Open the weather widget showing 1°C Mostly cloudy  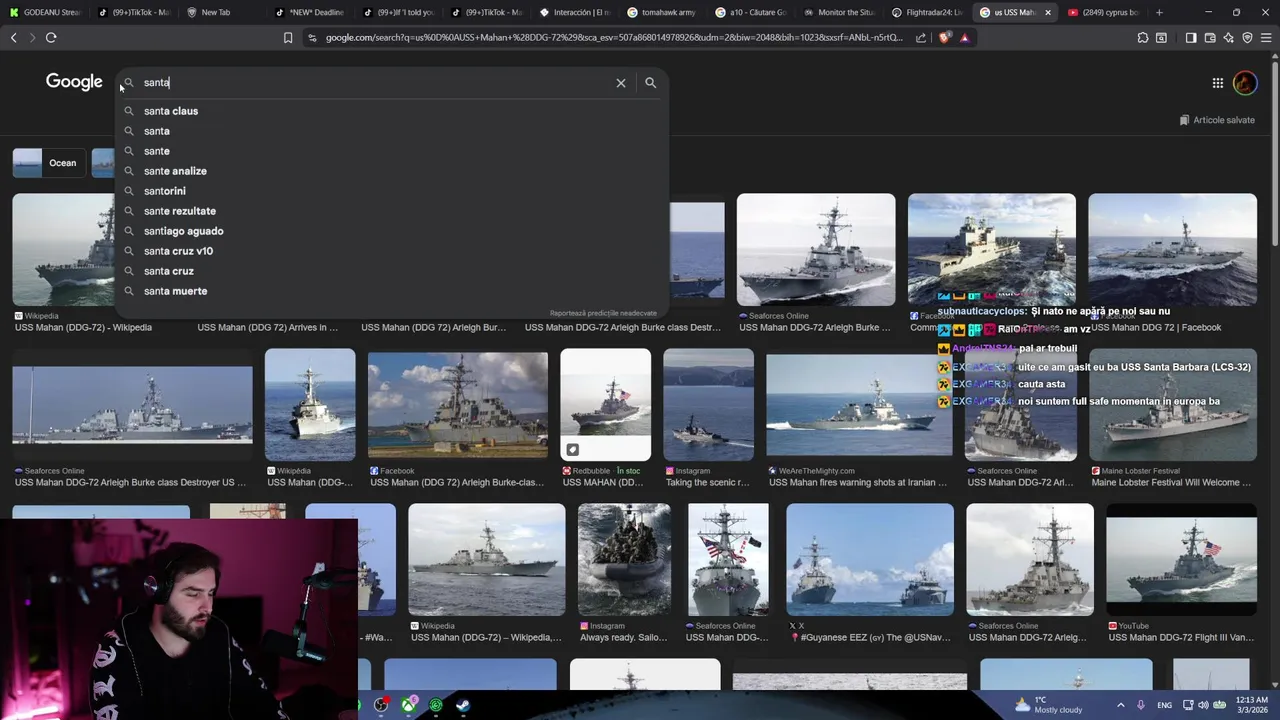tap(1048, 705)
